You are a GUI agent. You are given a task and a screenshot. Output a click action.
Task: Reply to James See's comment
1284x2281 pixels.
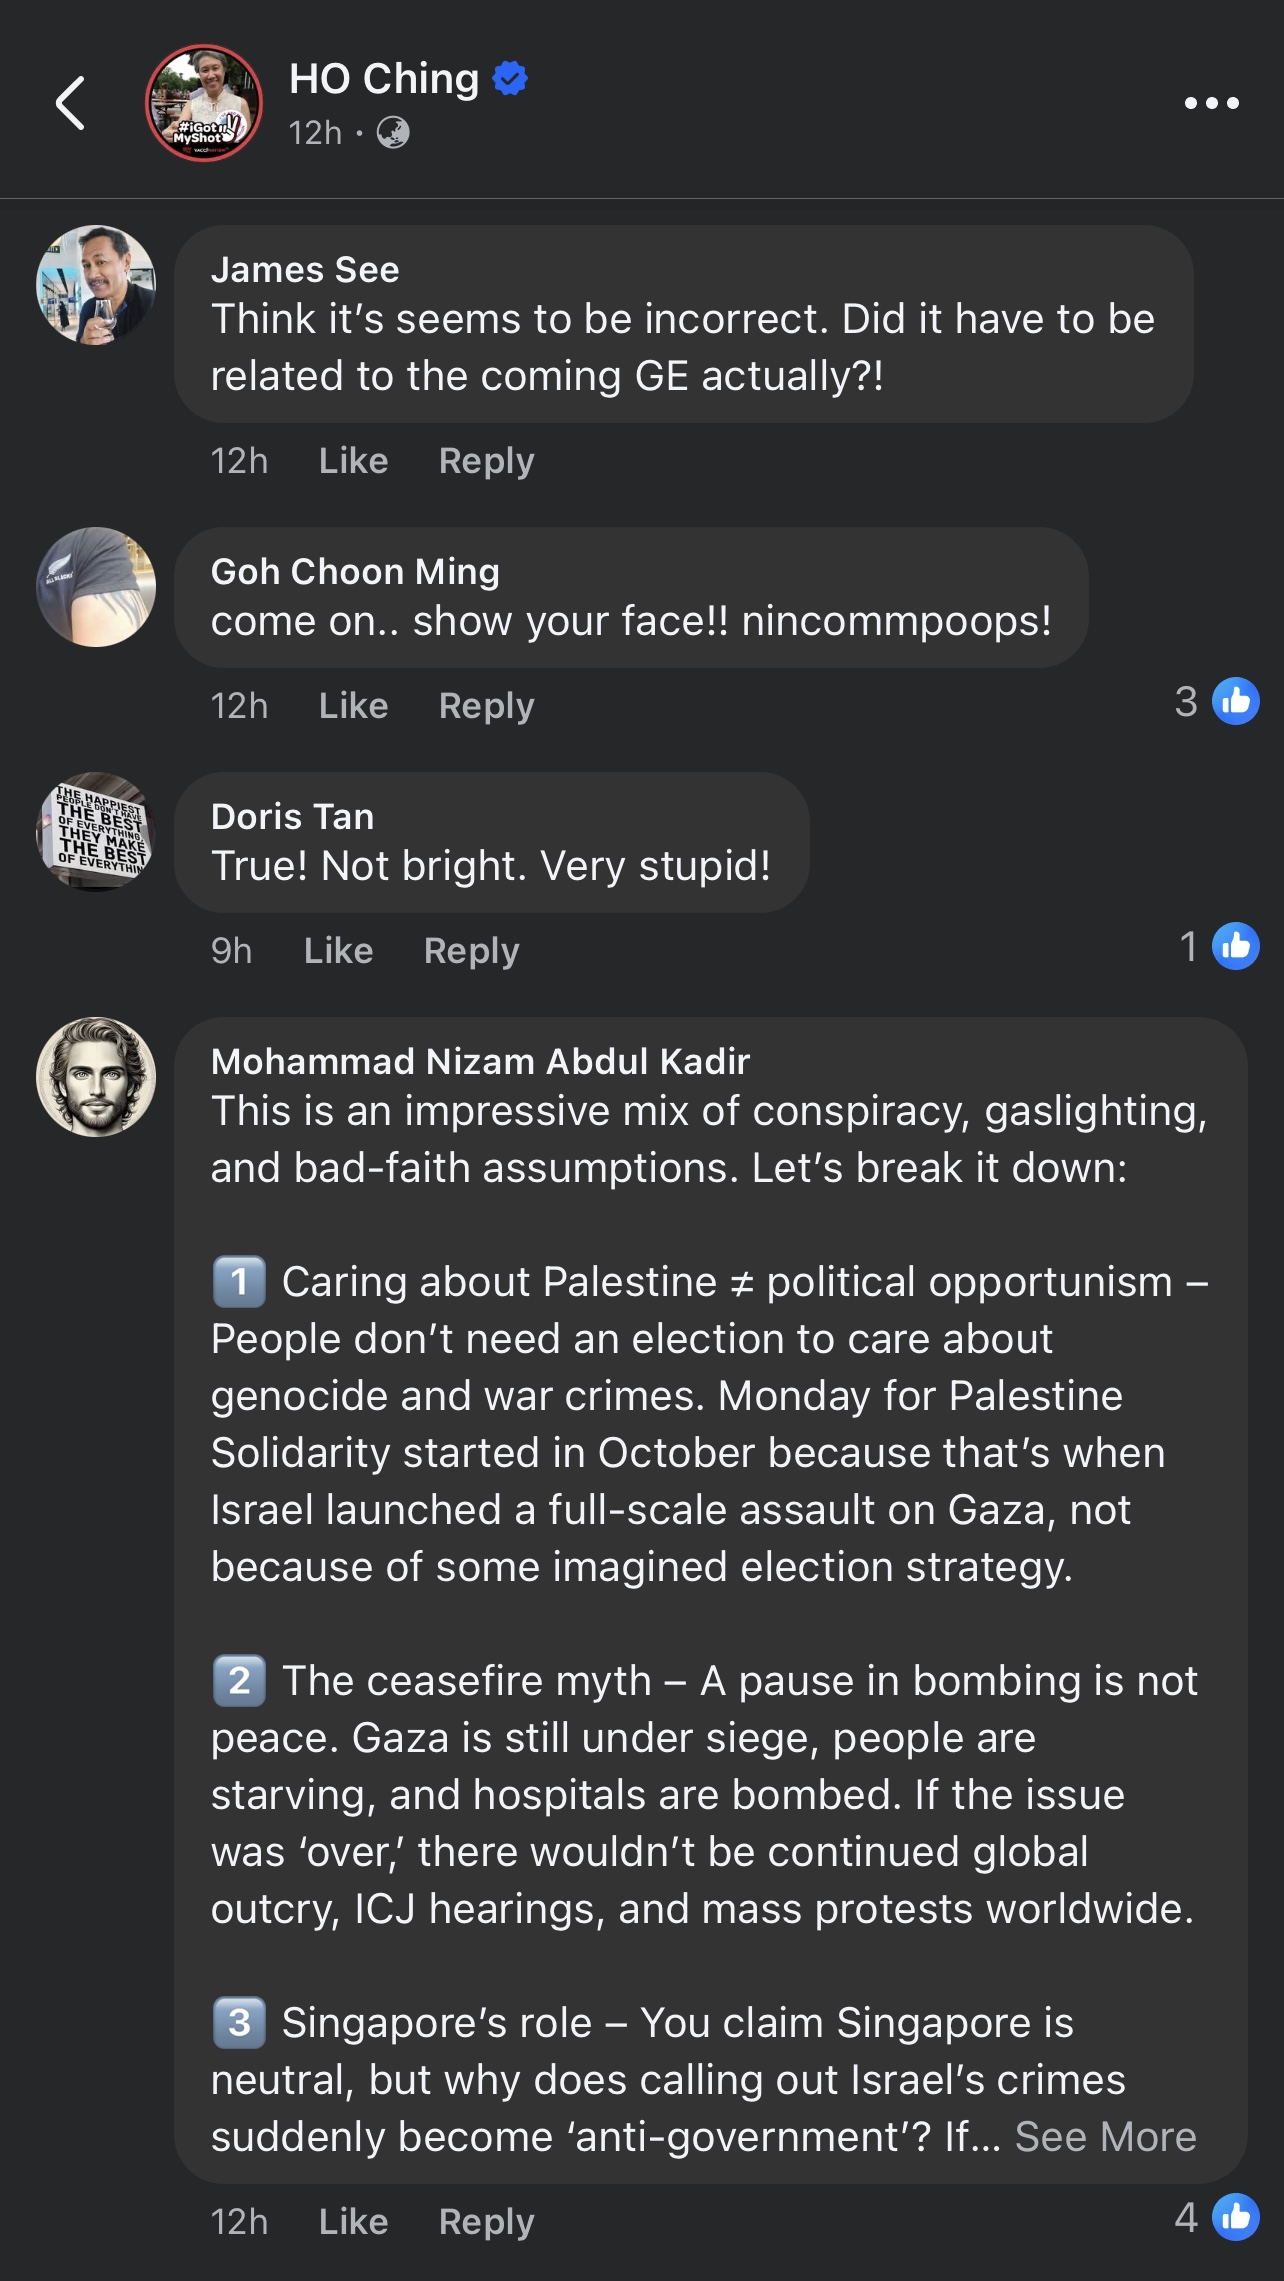(x=486, y=461)
